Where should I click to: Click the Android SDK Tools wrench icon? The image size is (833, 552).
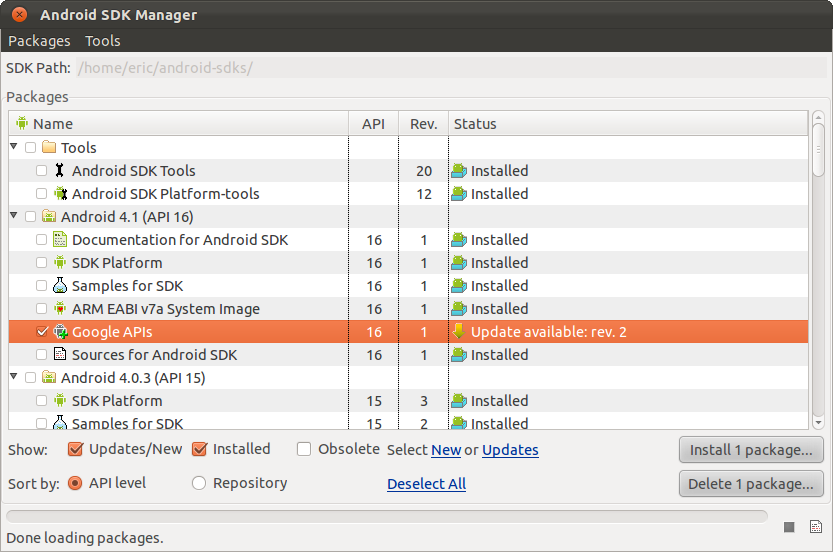click(x=60, y=170)
